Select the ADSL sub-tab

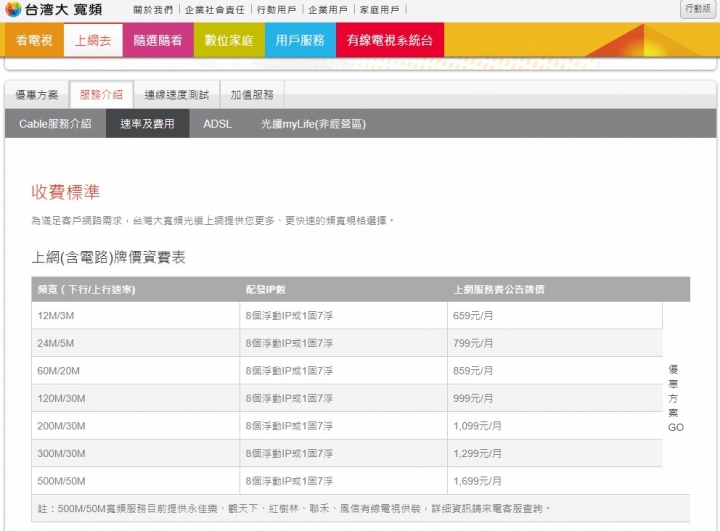tap(217, 124)
